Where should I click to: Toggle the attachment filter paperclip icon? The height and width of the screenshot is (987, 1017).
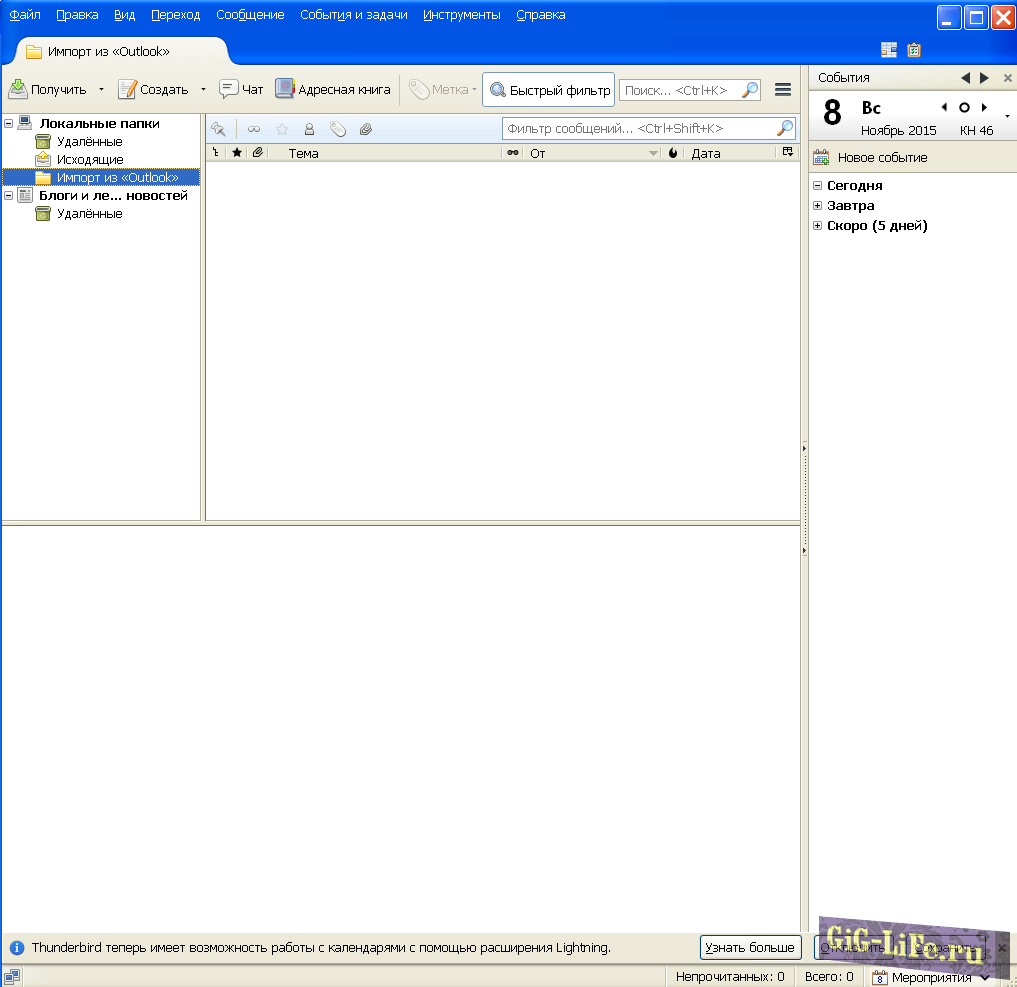(x=366, y=129)
